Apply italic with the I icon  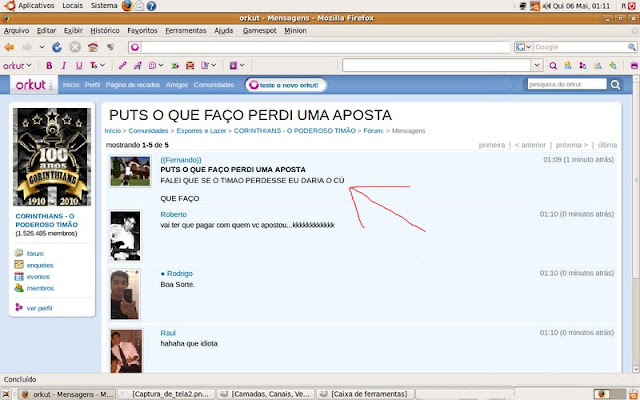pyautogui.click(x=64, y=65)
